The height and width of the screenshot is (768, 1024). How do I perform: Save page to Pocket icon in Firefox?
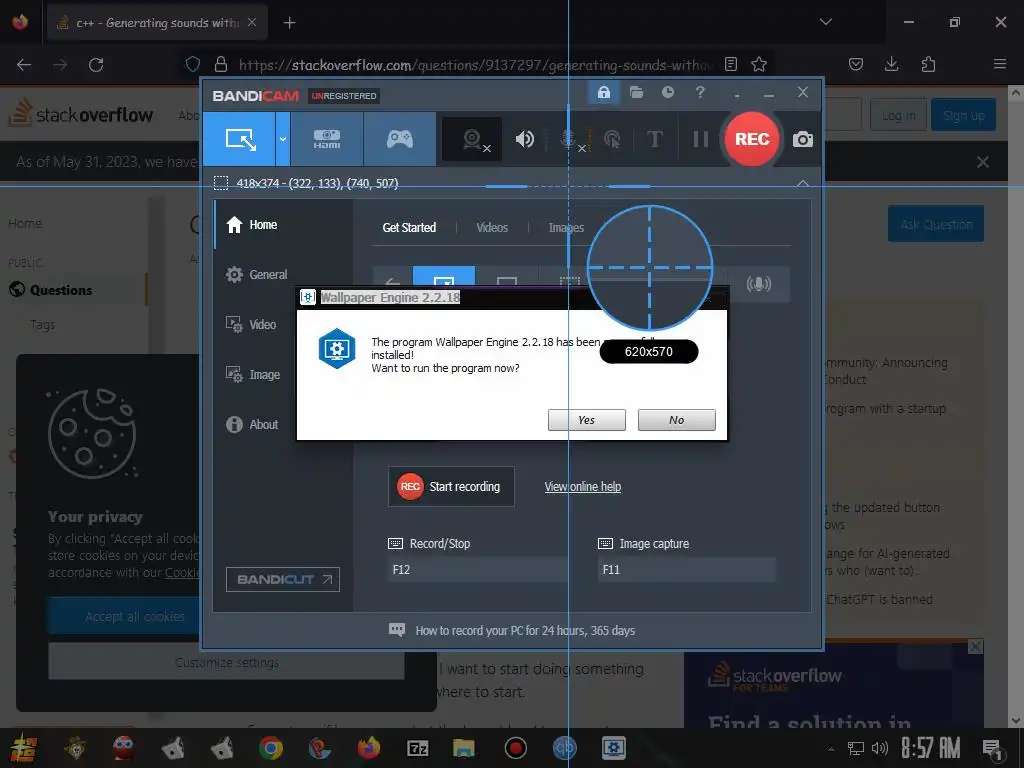(x=856, y=64)
